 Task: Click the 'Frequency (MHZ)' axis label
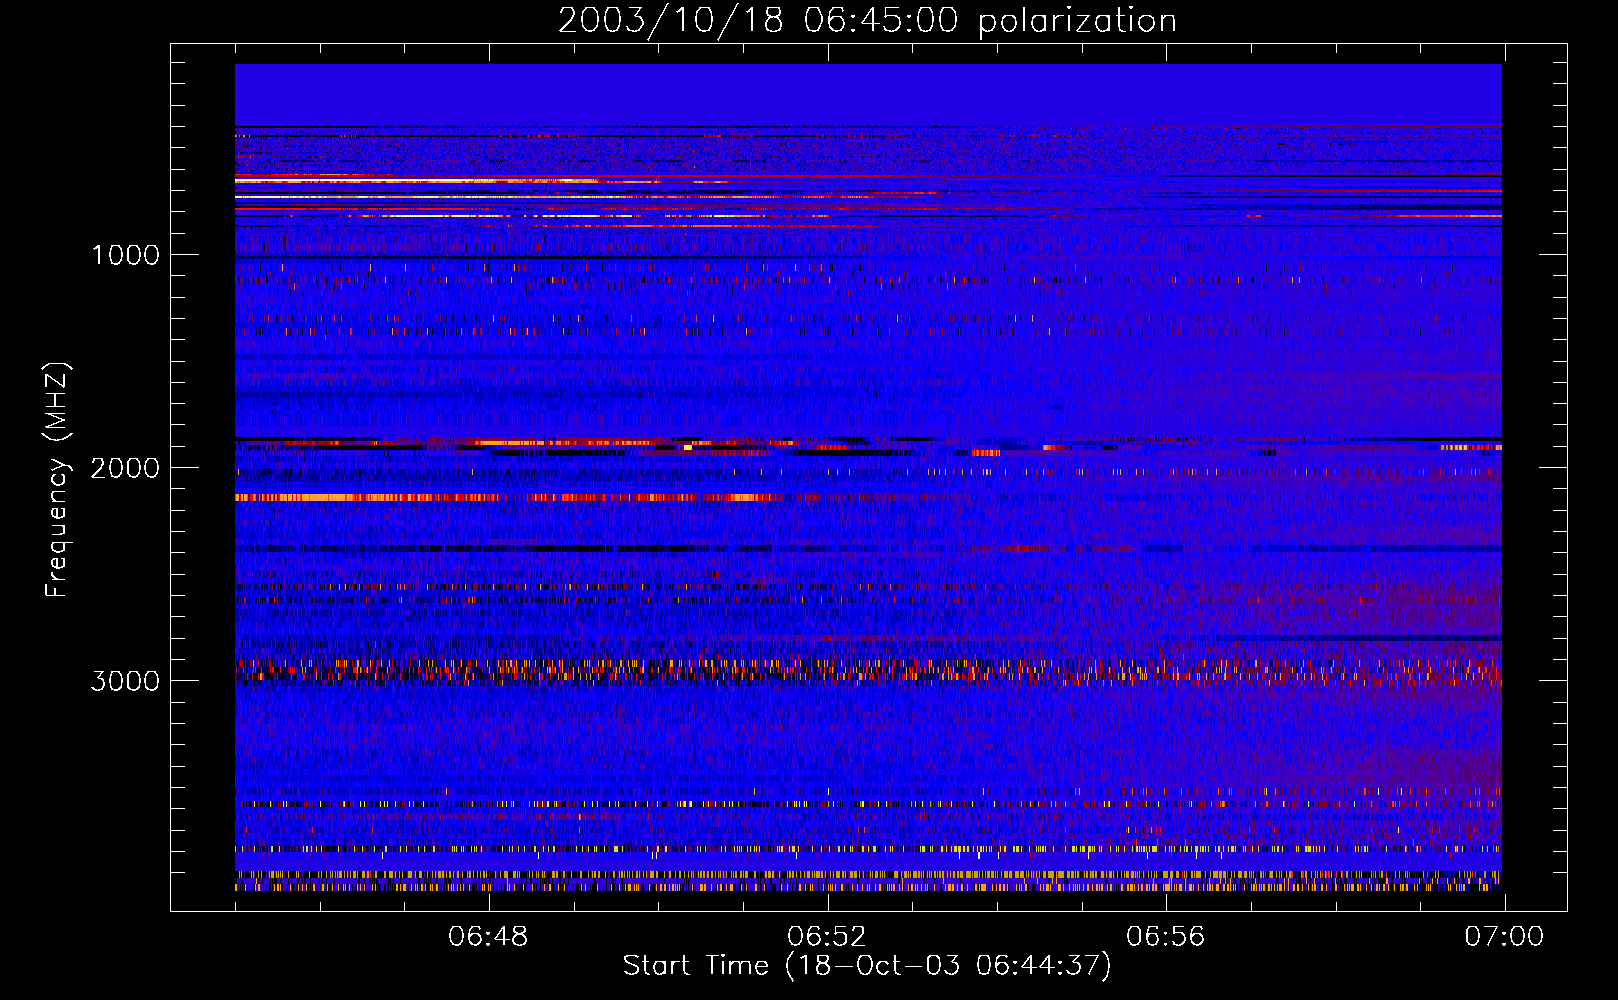point(57,480)
